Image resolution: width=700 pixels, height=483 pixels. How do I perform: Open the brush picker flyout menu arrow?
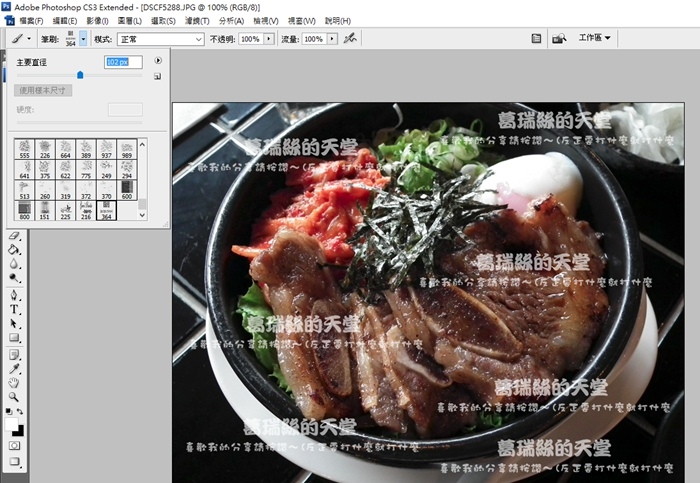click(x=158, y=60)
